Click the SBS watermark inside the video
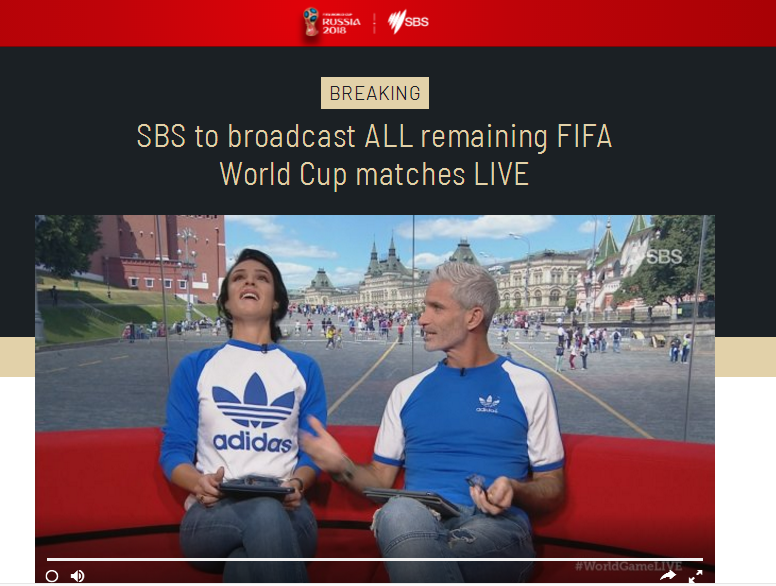This screenshot has width=776, height=586. click(662, 256)
